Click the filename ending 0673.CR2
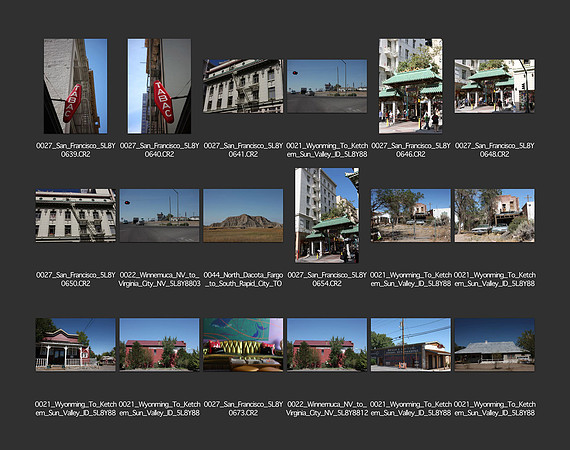 click(243, 409)
